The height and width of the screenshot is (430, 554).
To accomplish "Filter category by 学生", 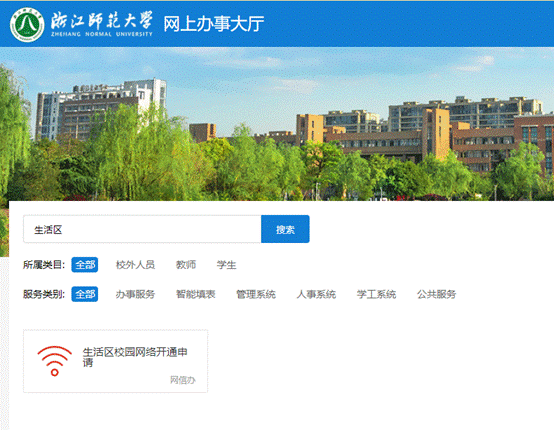I will [226, 265].
